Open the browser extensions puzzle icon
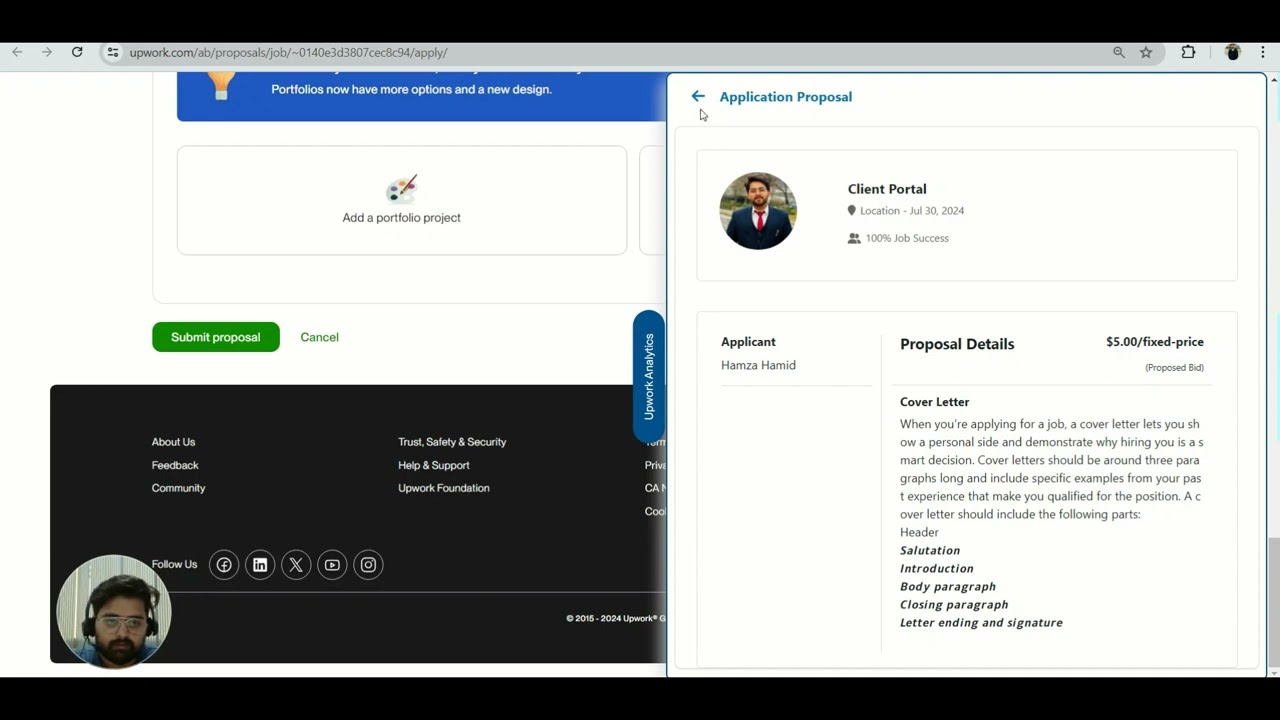 1188,52
